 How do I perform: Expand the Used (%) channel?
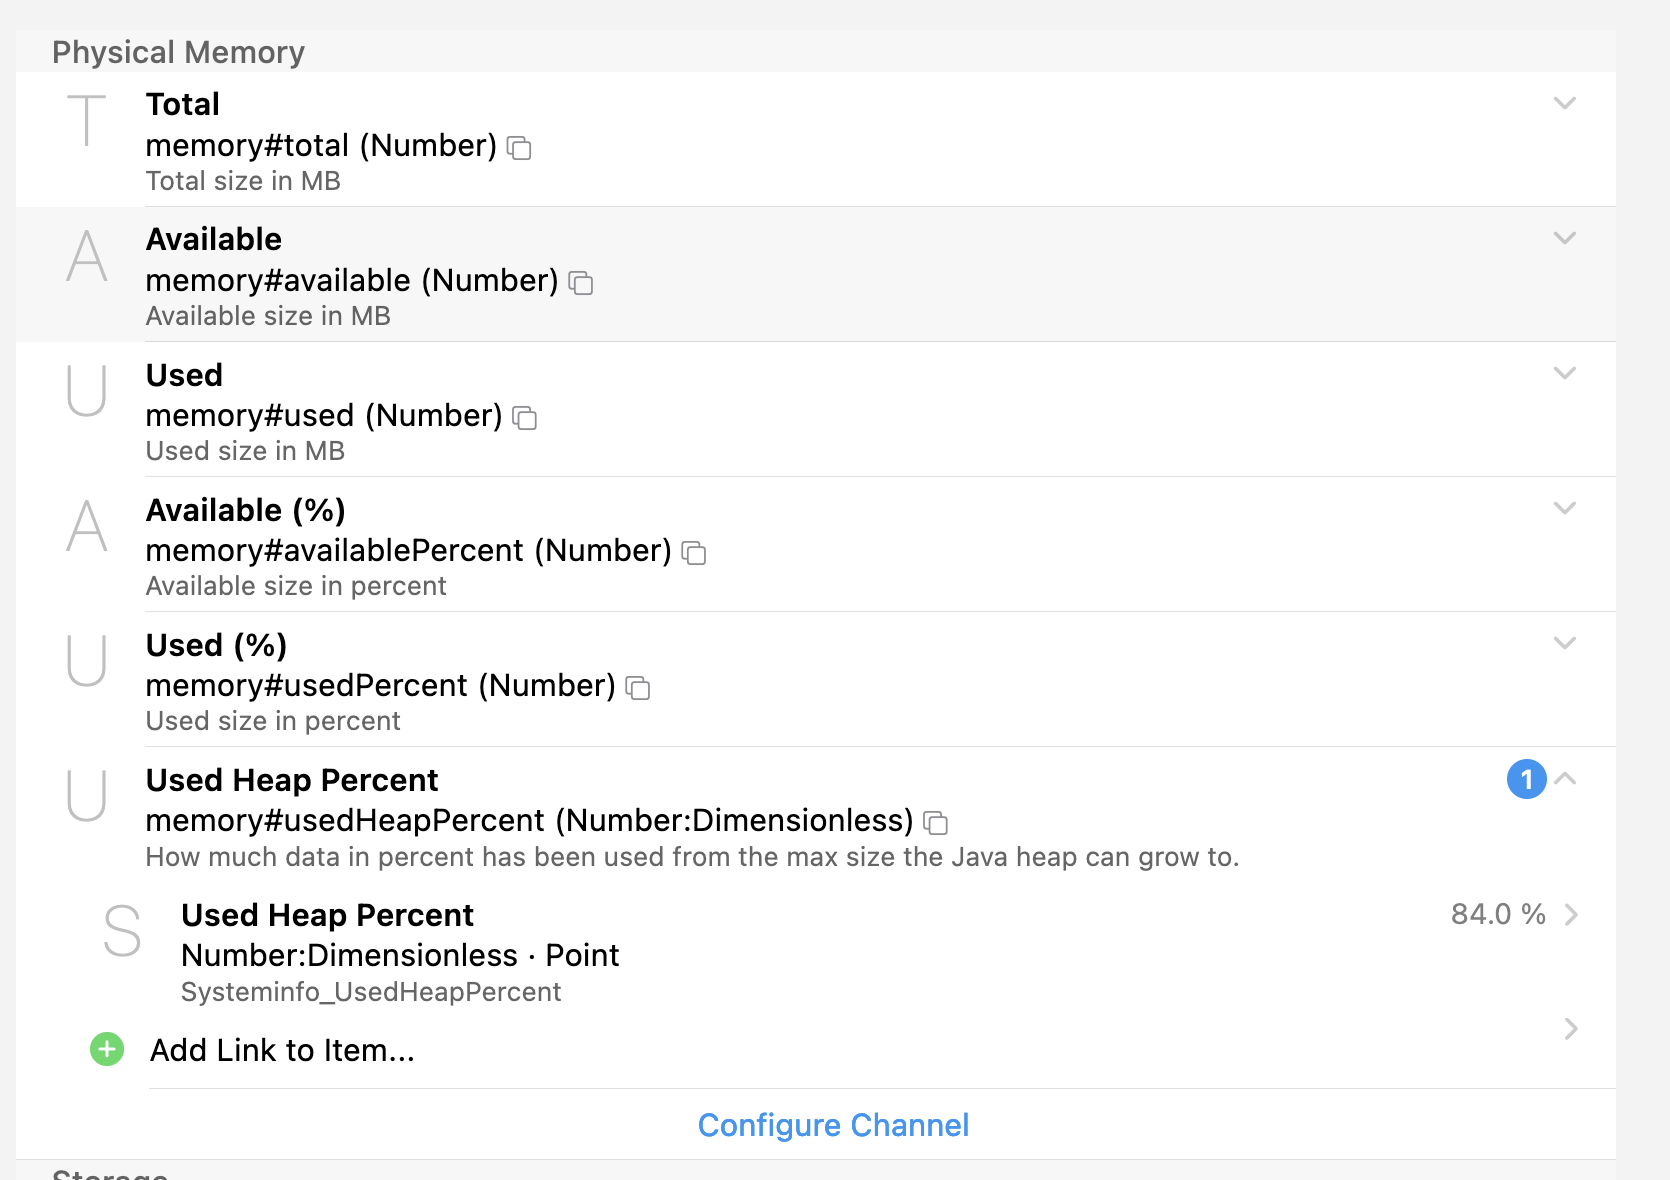[1565, 643]
